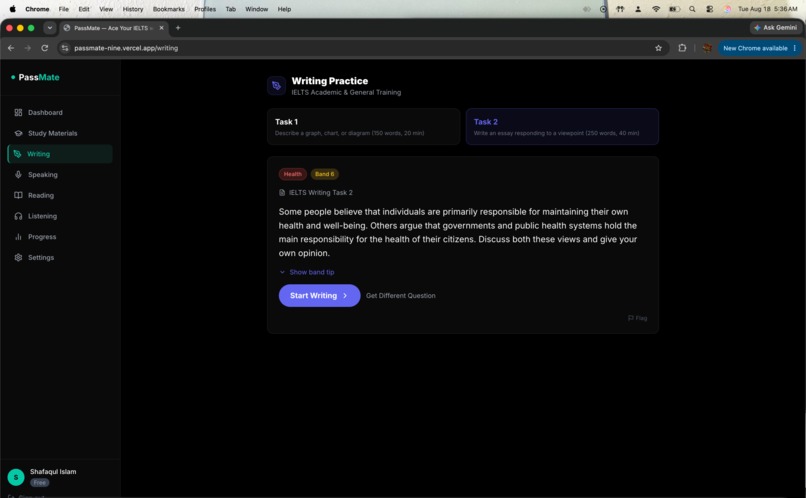View site information icon in address bar
This screenshot has height=498, width=806.
[x=65, y=48]
